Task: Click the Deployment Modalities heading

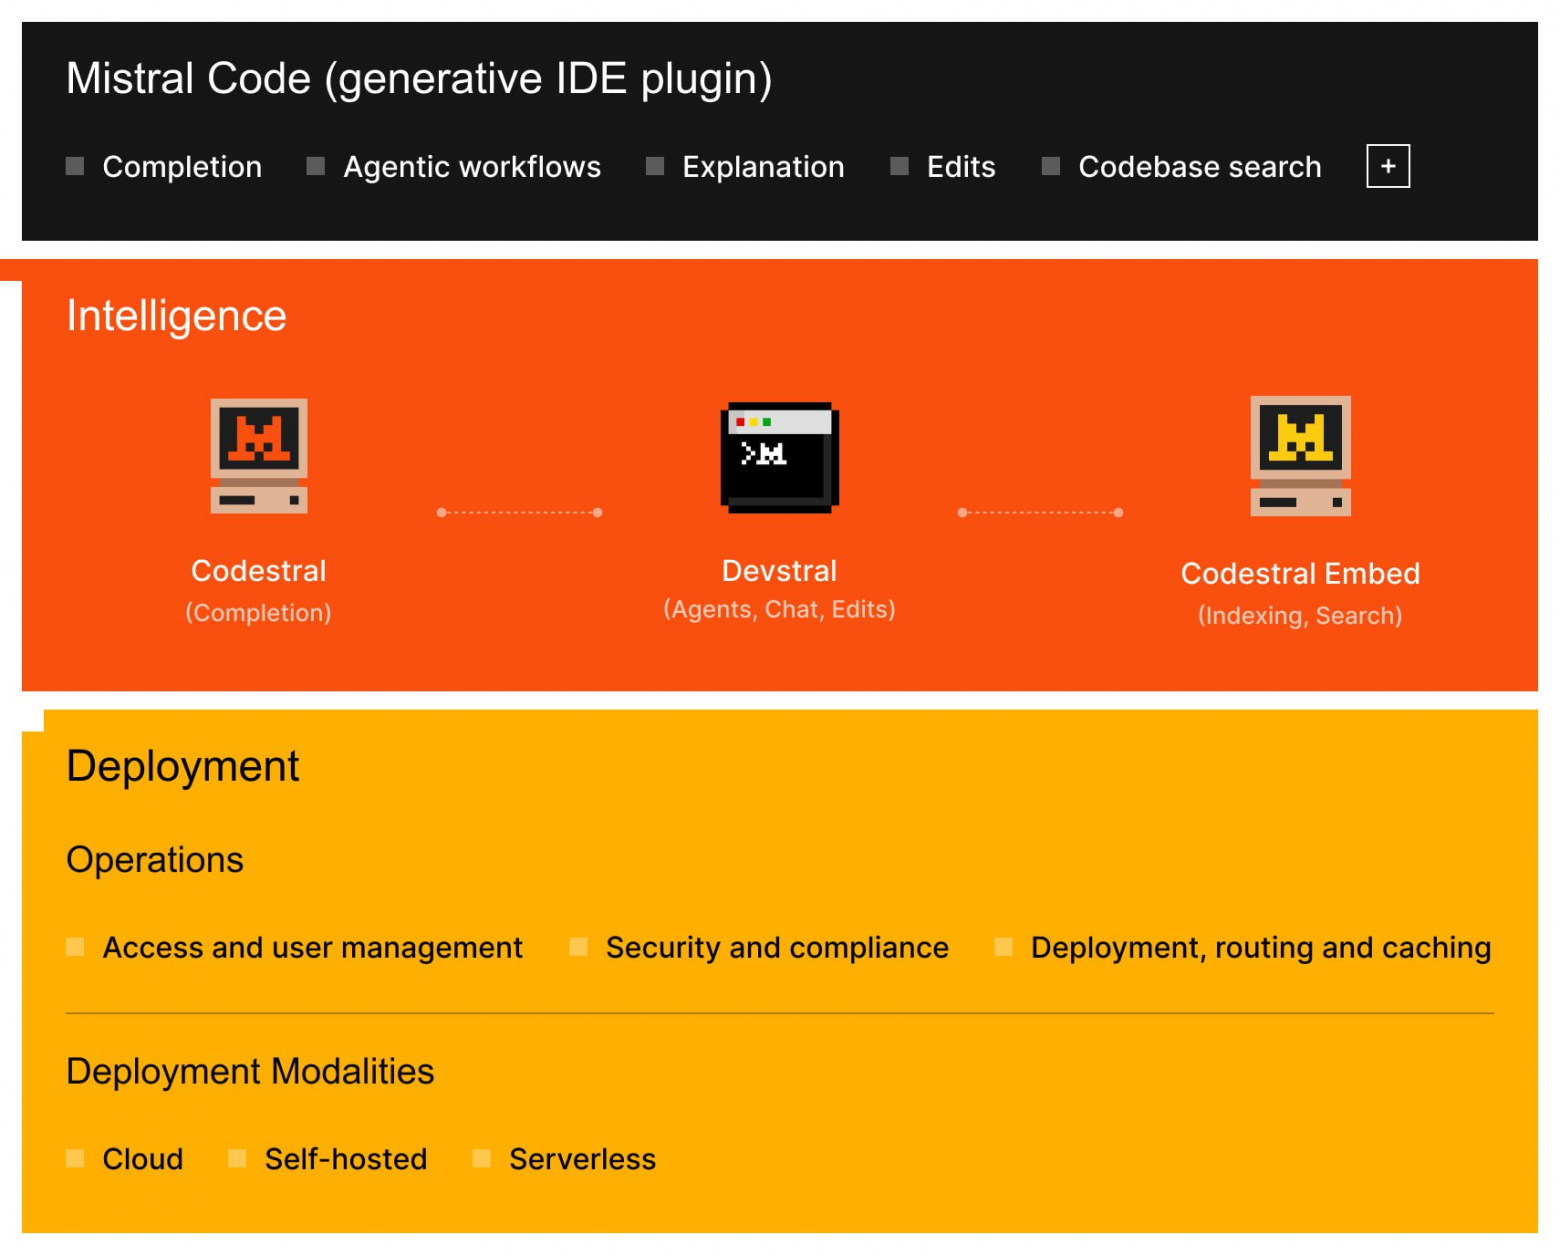Action: pyautogui.click(x=250, y=1071)
